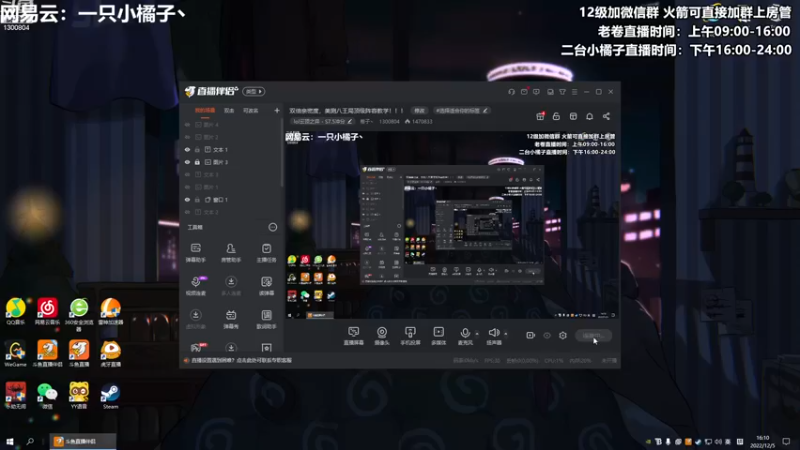
Task: Switch to the first scene tab
Action: tap(205, 111)
